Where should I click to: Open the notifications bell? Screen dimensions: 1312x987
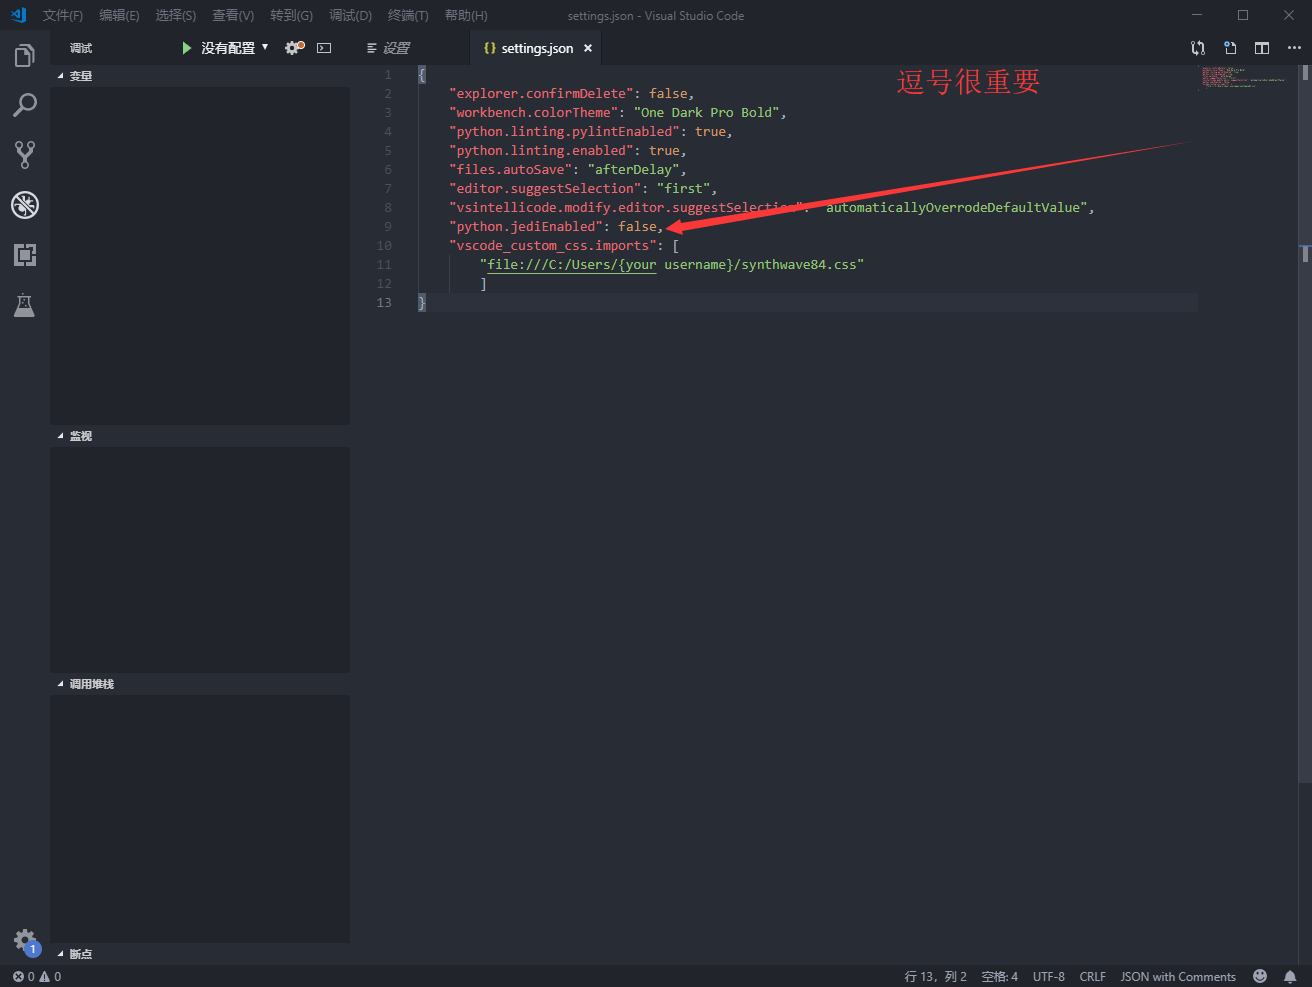(1291, 976)
